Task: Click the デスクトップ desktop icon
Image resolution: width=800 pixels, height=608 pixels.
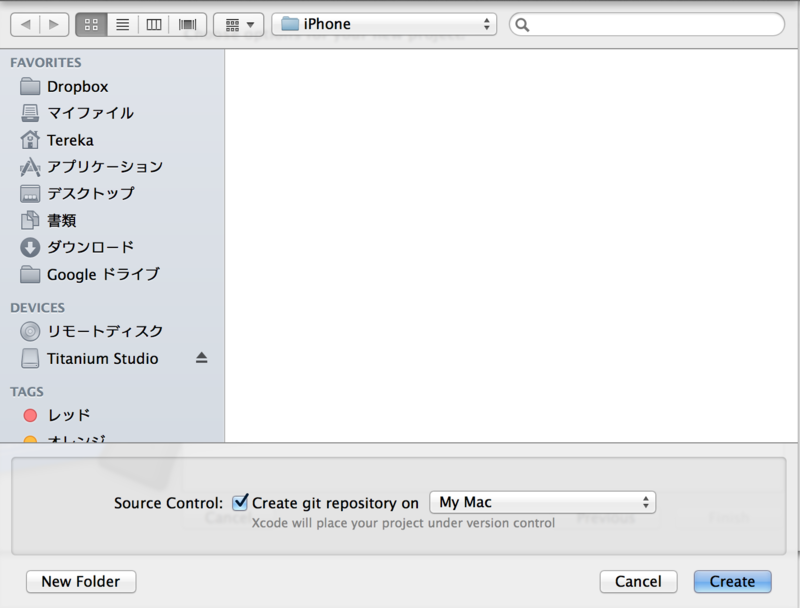Action: [30, 194]
